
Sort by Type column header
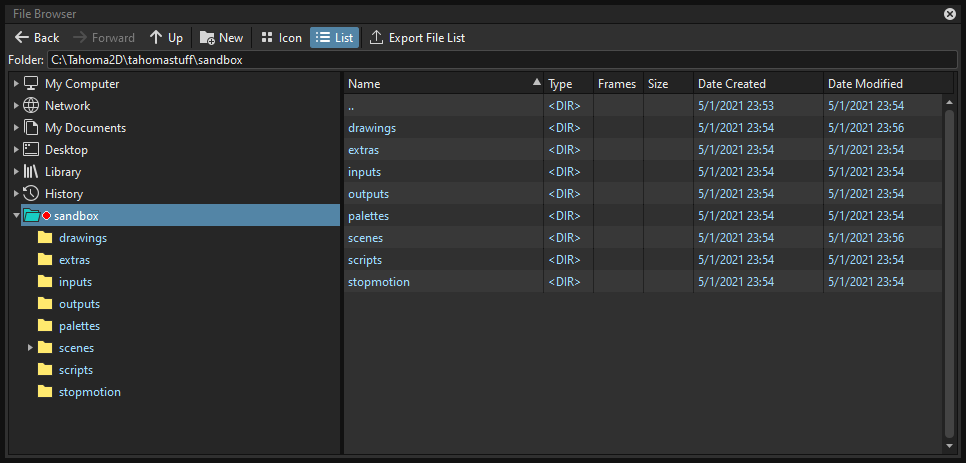pos(569,84)
